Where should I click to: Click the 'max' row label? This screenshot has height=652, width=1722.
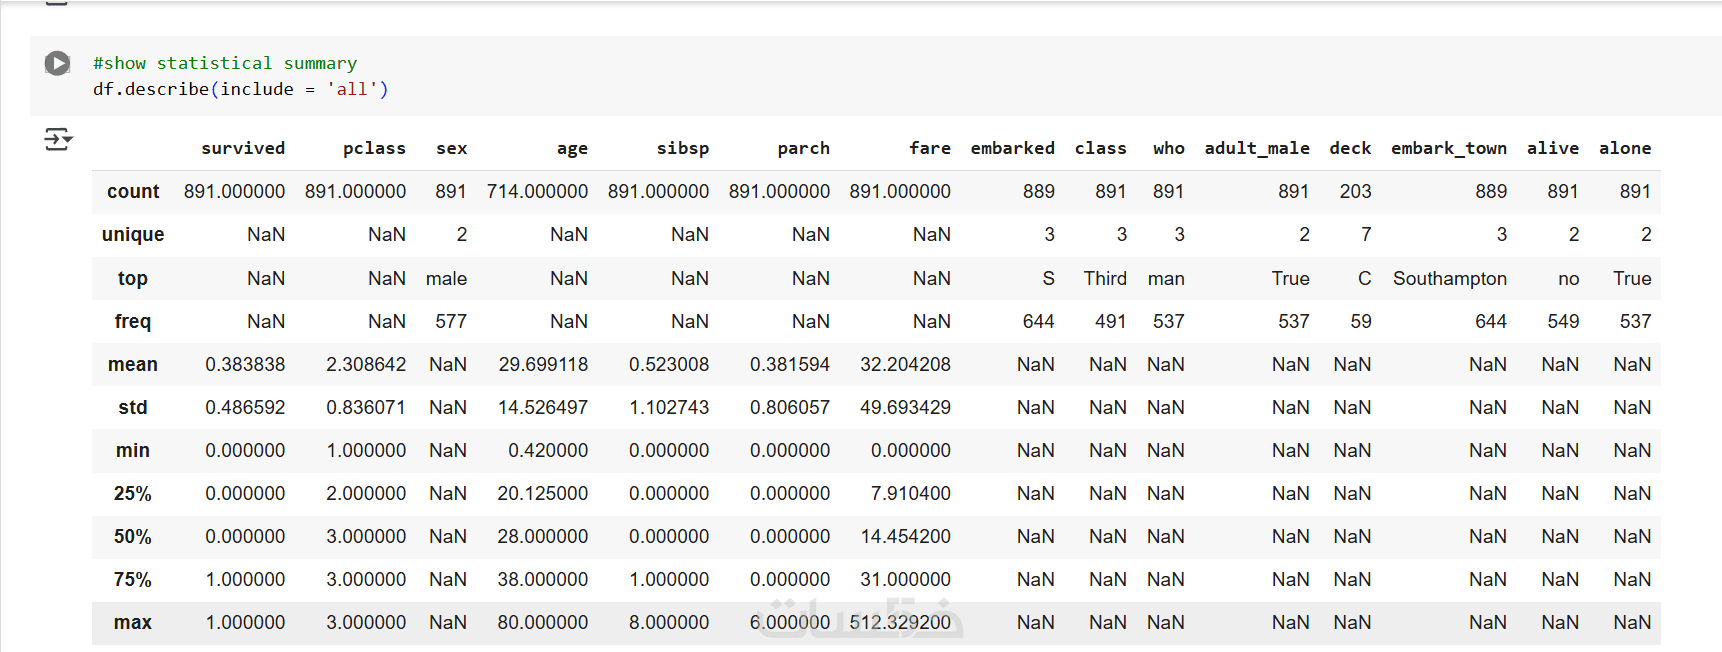[133, 622]
